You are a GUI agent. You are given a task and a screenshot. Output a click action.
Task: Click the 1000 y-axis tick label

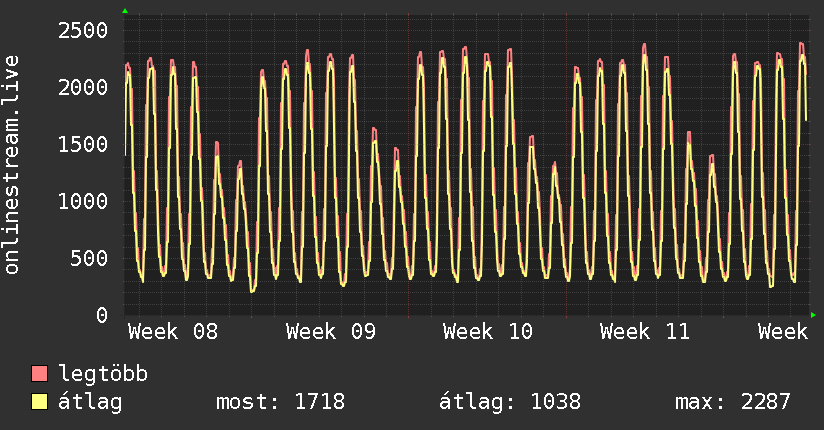[x=81, y=201]
